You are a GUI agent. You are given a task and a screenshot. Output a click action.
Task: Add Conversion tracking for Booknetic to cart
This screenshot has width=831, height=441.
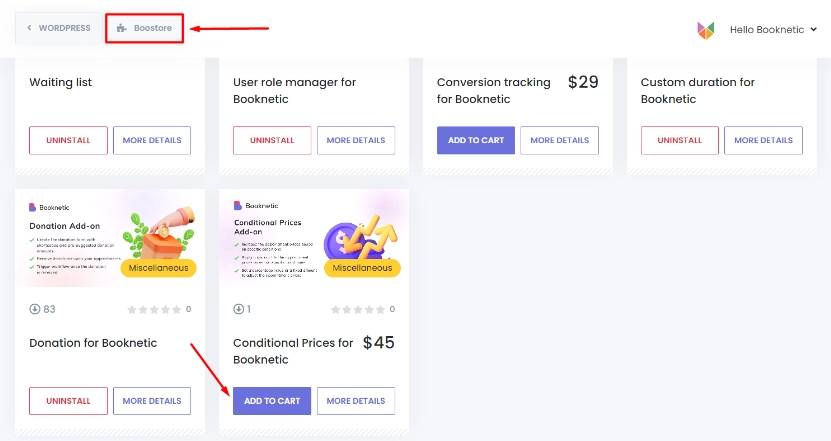coord(476,140)
